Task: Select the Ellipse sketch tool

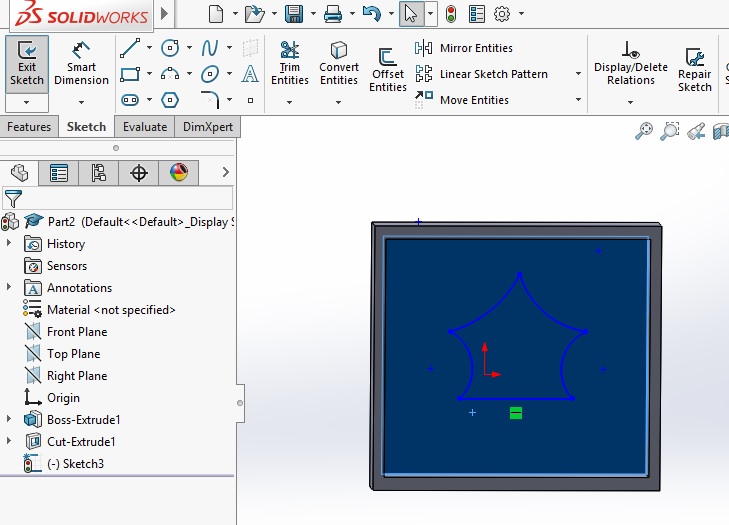Action: pyautogui.click(x=210, y=74)
